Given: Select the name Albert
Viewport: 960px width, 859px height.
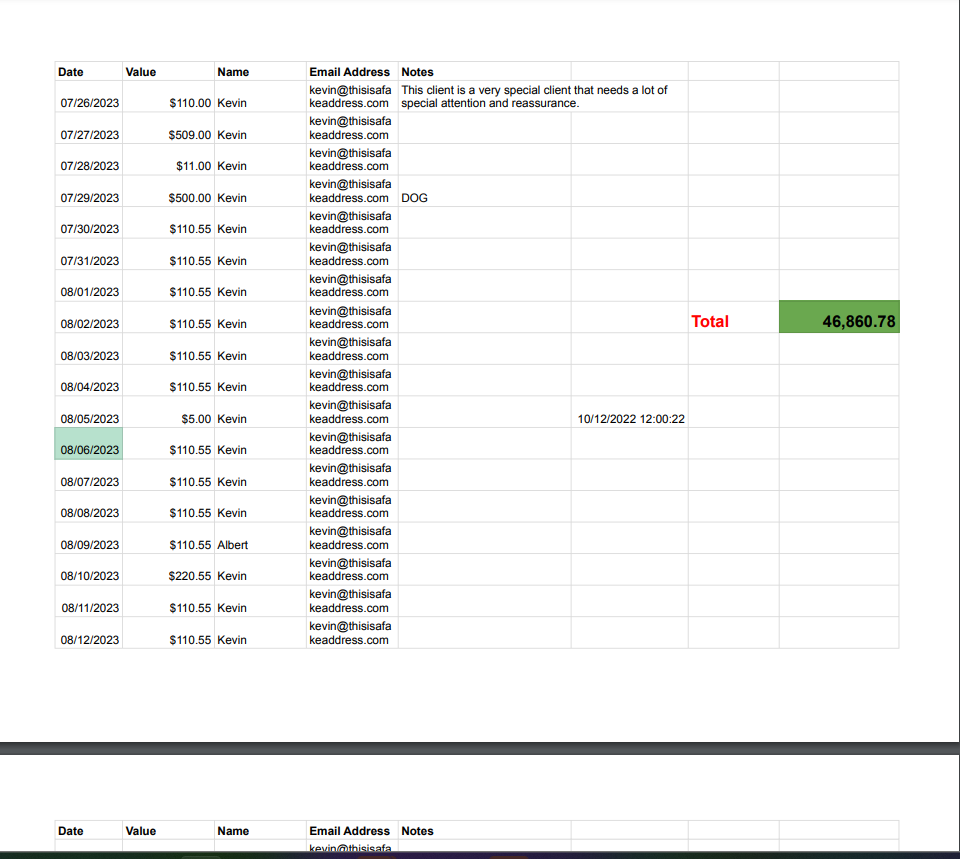Looking at the screenshot, I should 233,545.
